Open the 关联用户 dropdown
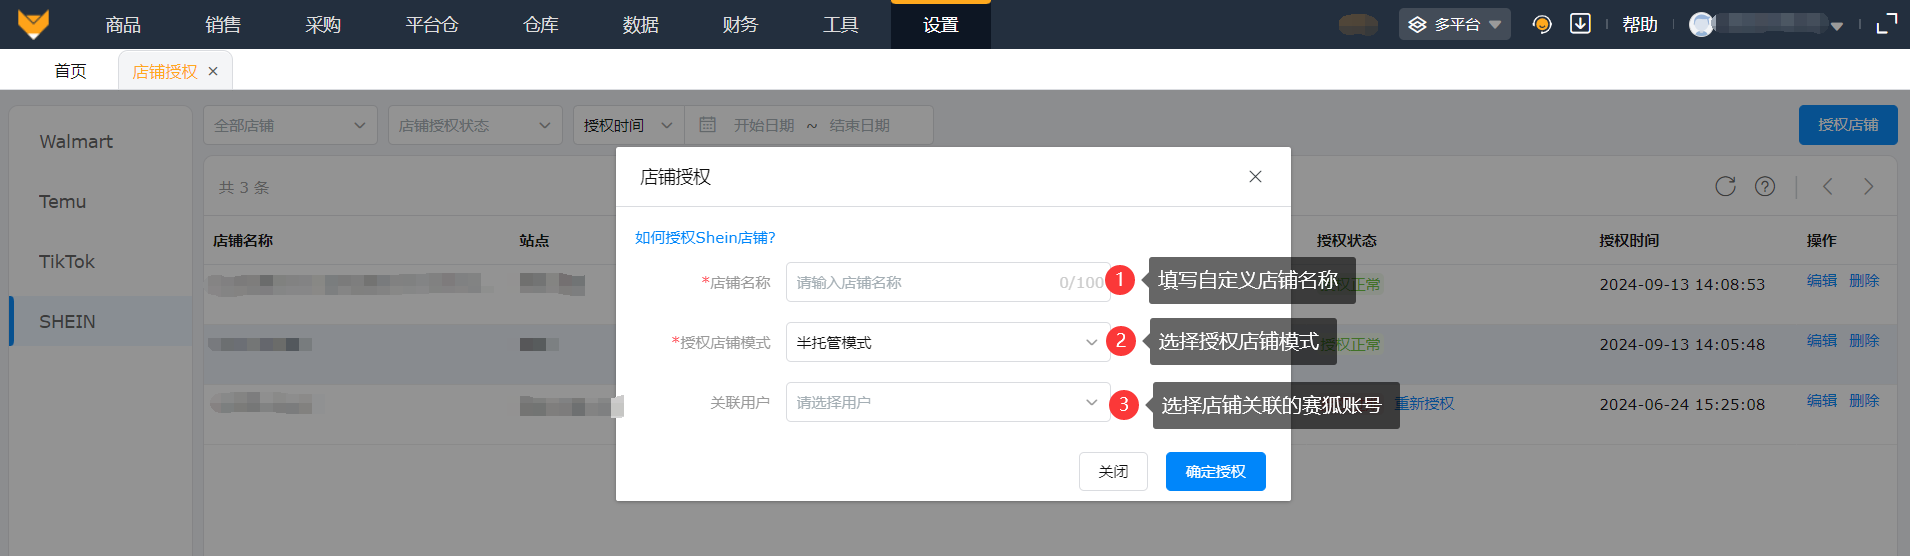This screenshot has width=1910, height=556. coord(948,402)
